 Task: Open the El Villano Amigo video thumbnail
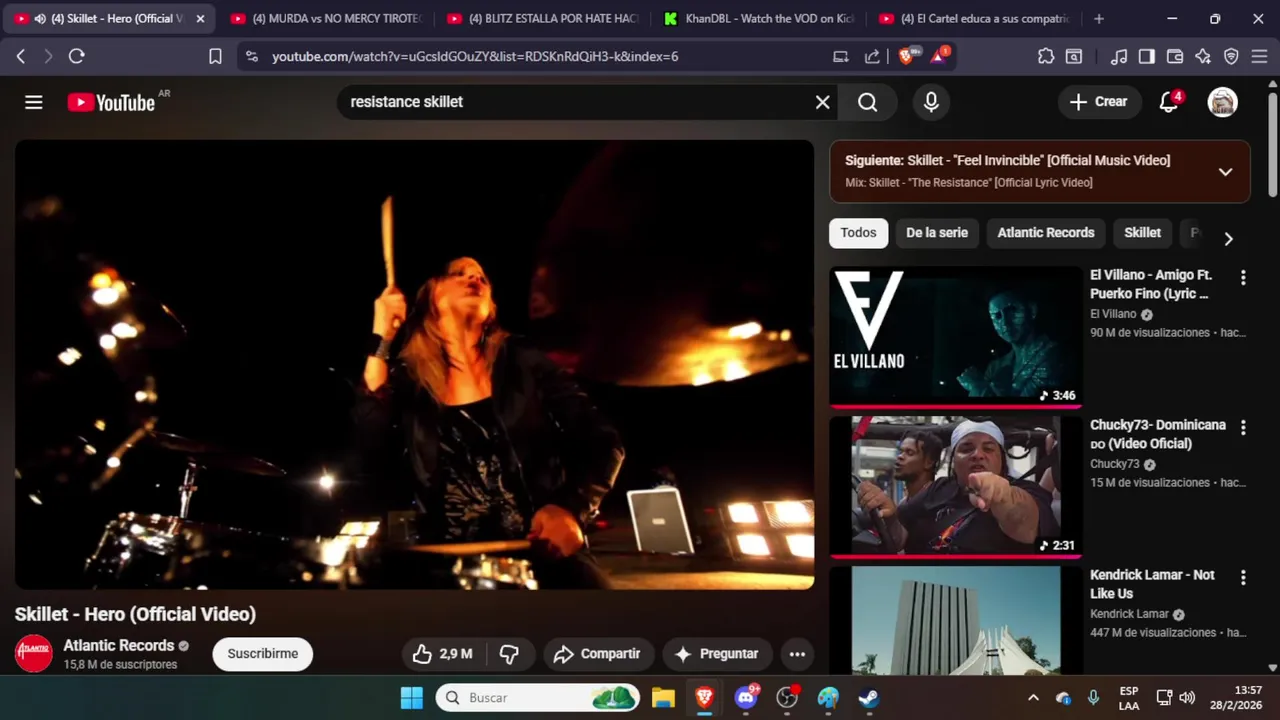coord(956,337)
